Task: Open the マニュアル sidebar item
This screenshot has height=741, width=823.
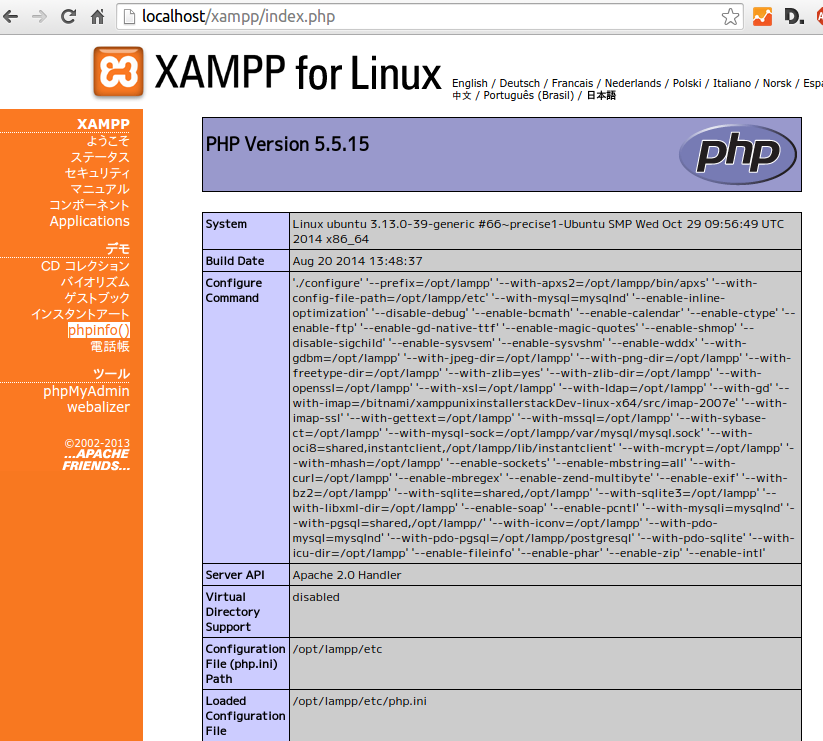Action: pos(100,189)
